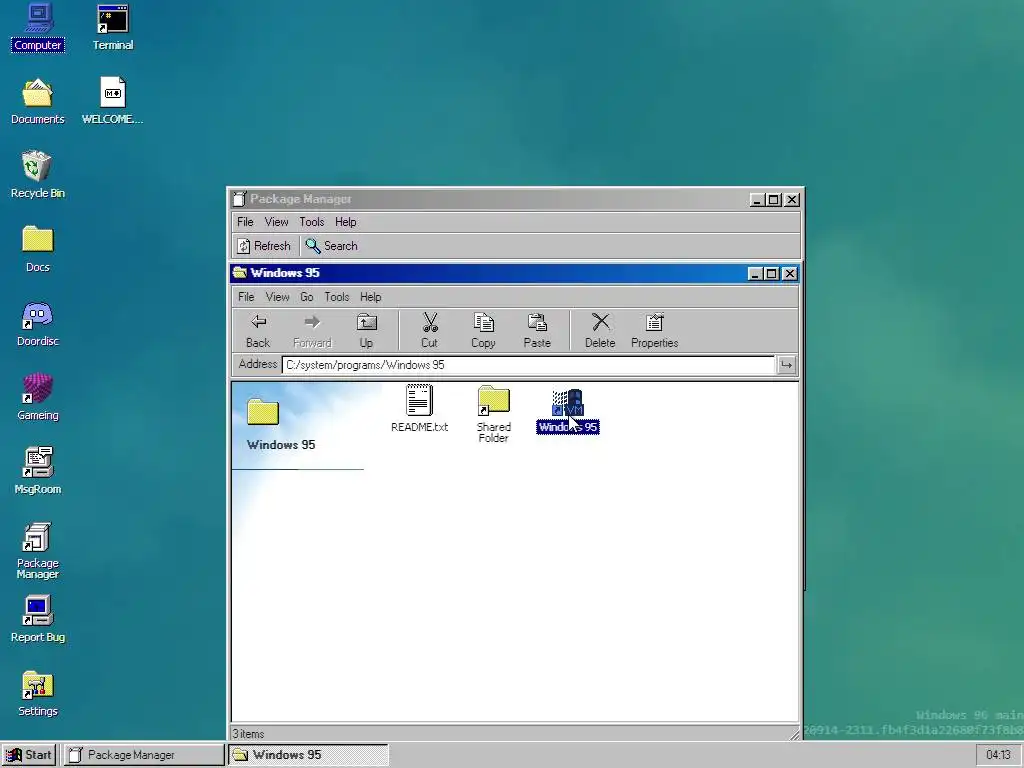Screen dimensions: 1024x768
Task: Launch the Gameing shortcut
Action: [38, 397]
